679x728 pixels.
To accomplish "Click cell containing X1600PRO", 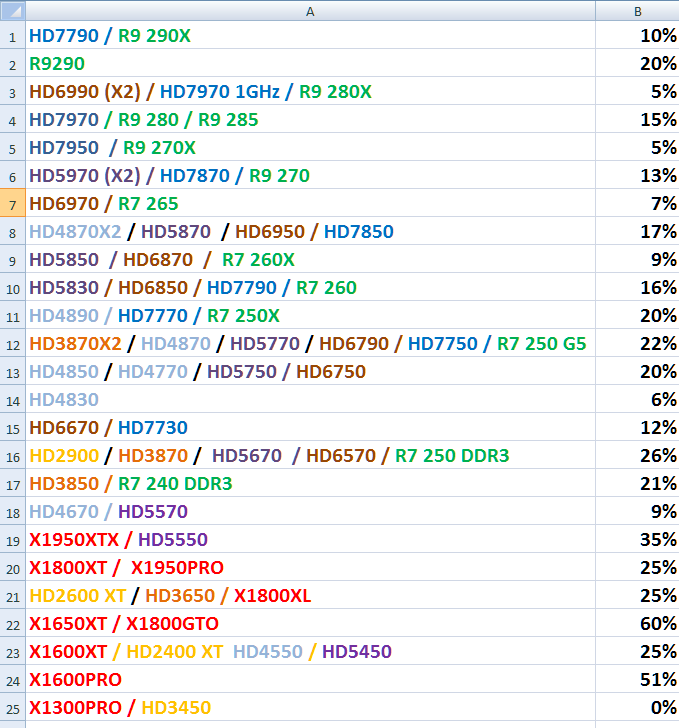I will tap(310, 680).
